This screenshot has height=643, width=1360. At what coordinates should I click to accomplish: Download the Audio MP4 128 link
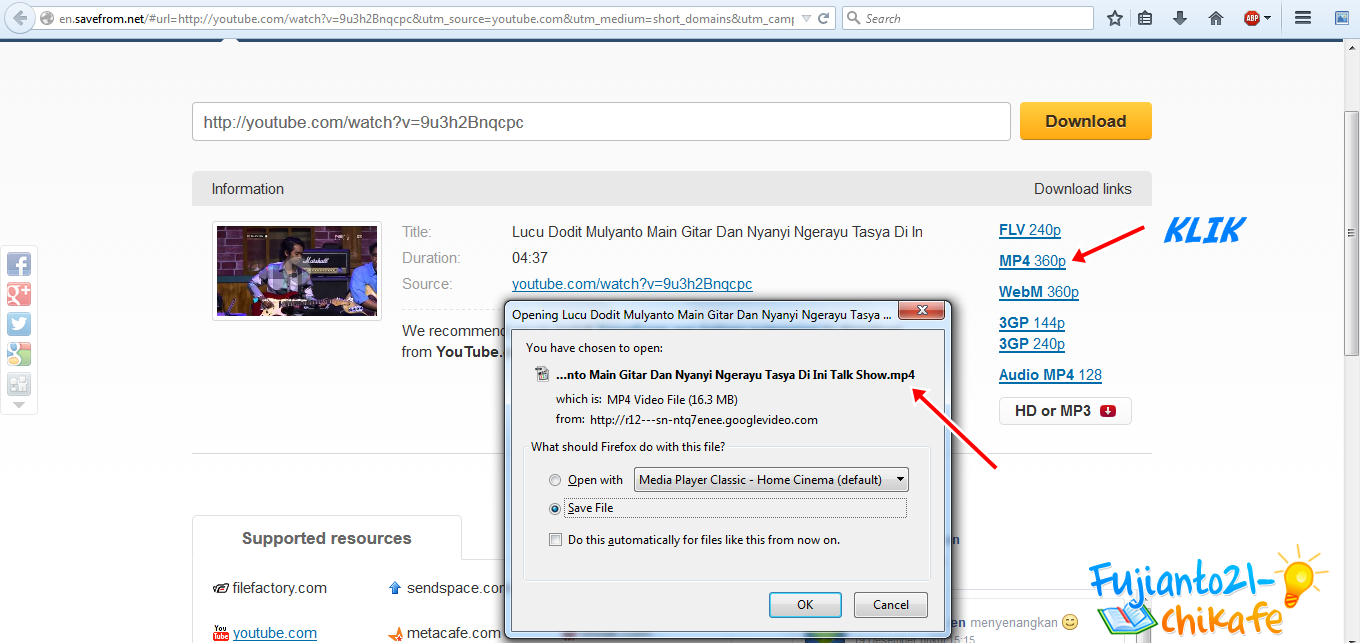(x=1050, y=375)
